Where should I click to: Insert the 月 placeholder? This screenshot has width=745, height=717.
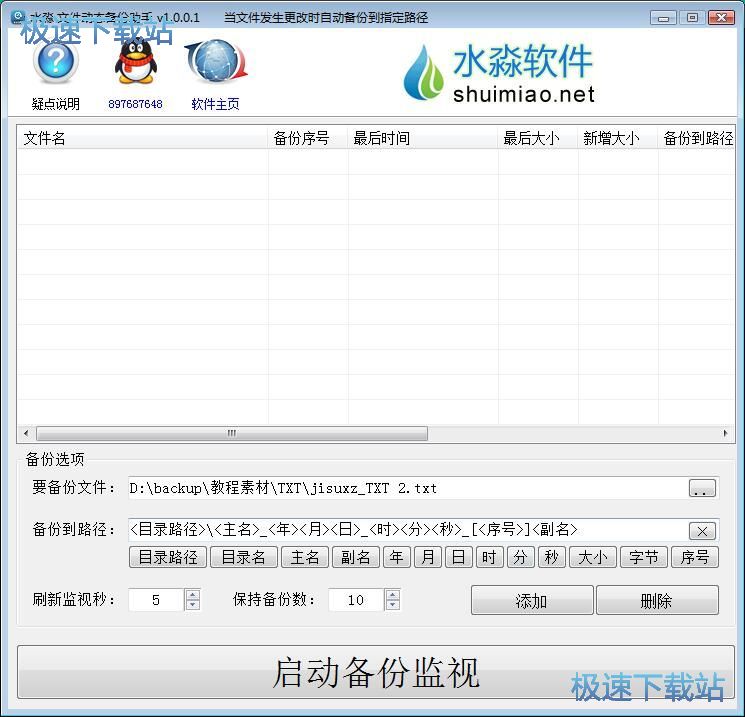pyautogui.click(x=428, y=557)
